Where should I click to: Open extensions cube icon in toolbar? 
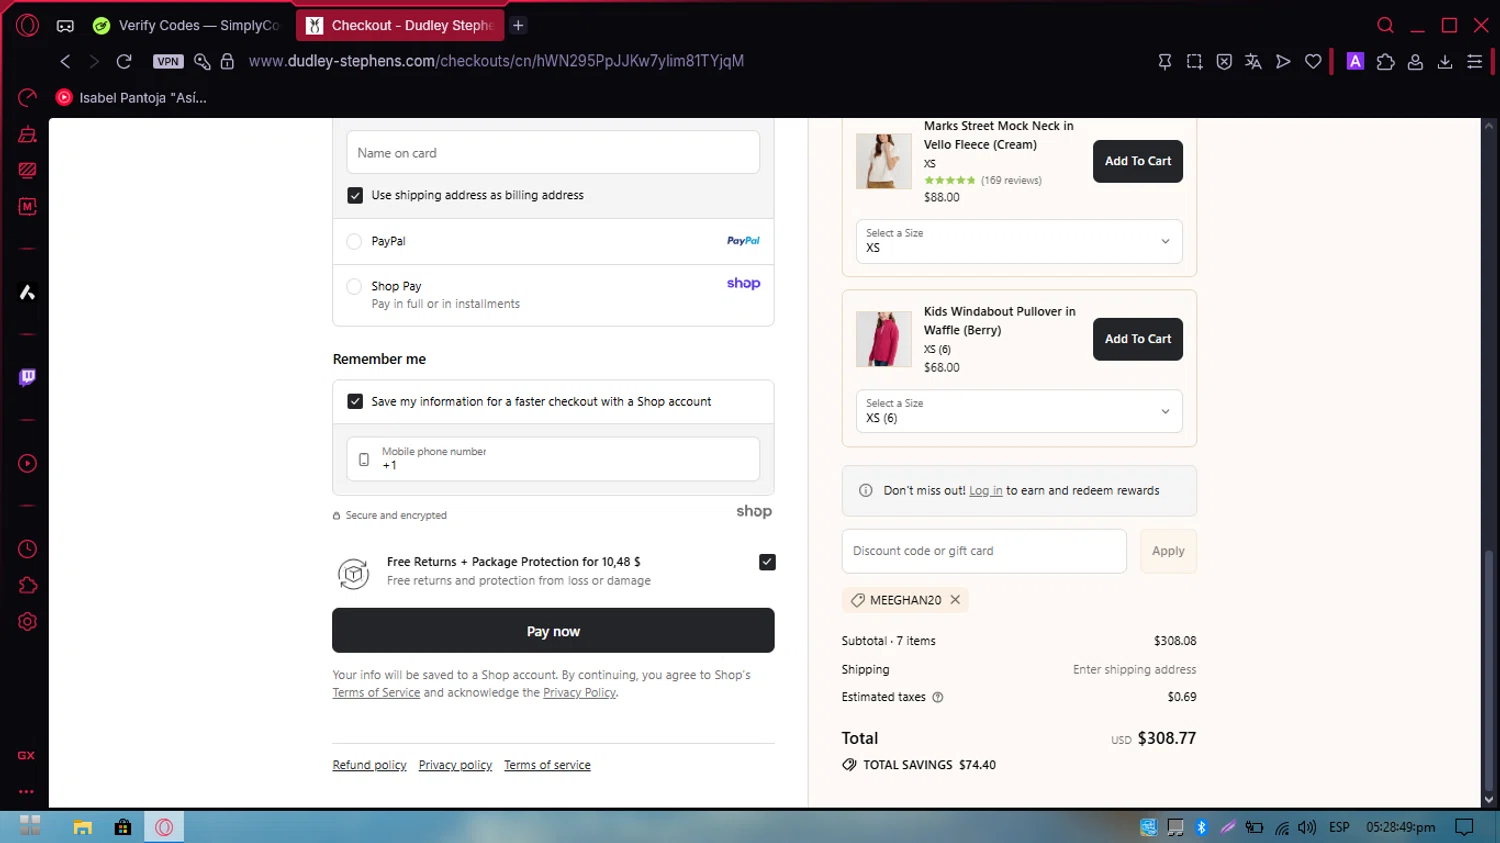[x=1385, y=62]
